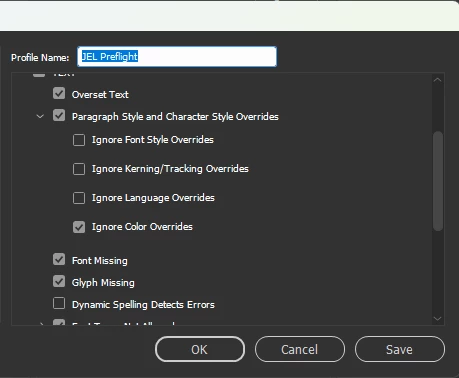Enable Ignore Font Style Overrides
The height and width of the screenshot is (378, 459).
pyautogui.click(x=79, y=140)
